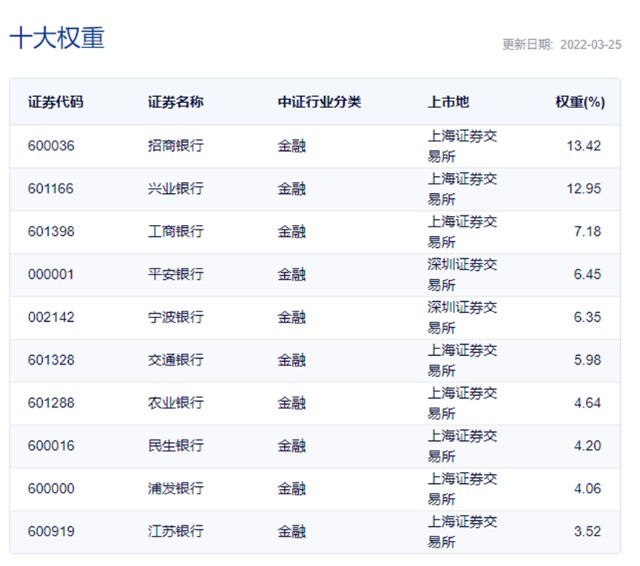
Task: Click stock code 601398
Action: [51, 232]
